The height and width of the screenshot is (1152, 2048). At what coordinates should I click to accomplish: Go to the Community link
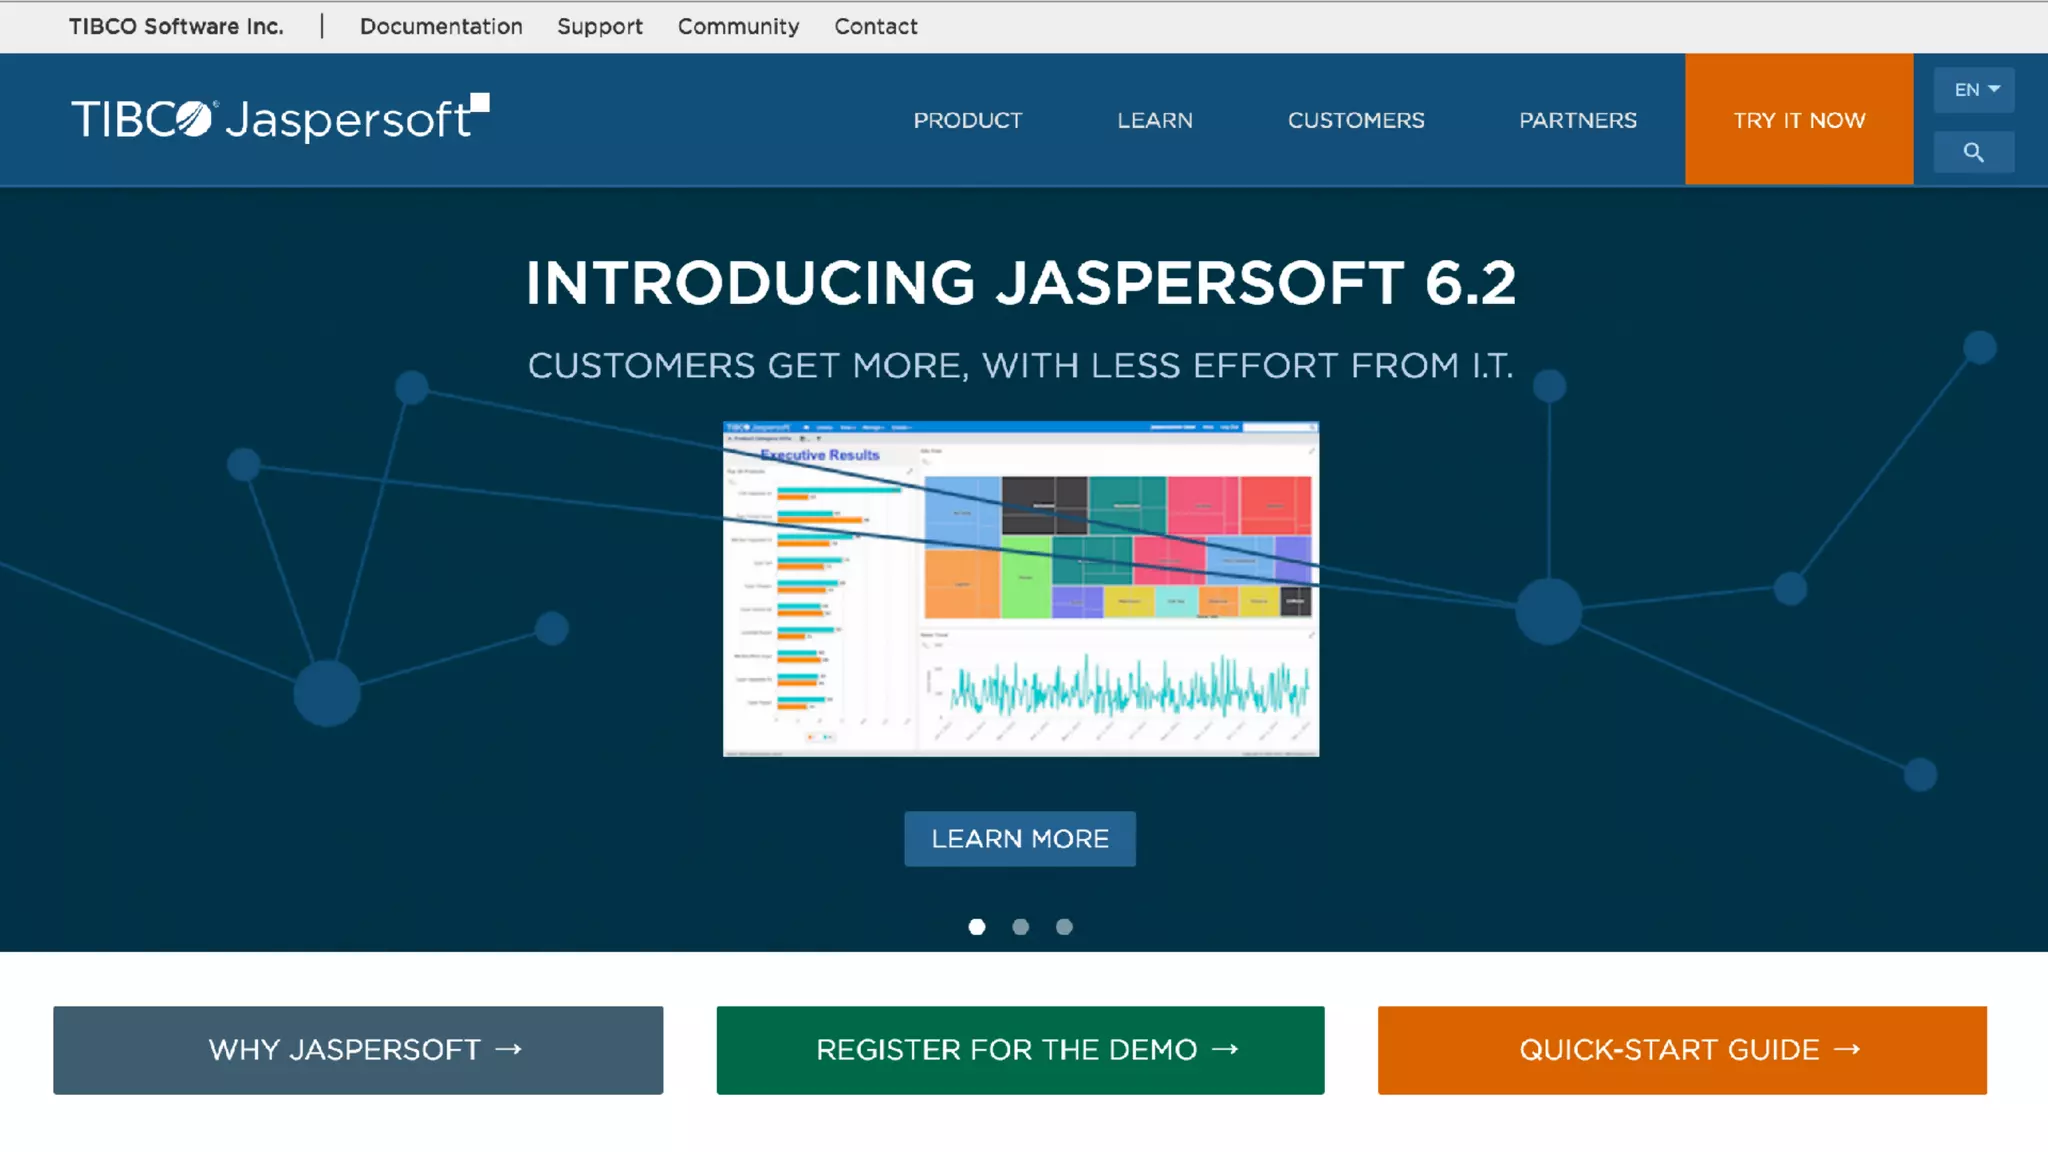[738, 27]
